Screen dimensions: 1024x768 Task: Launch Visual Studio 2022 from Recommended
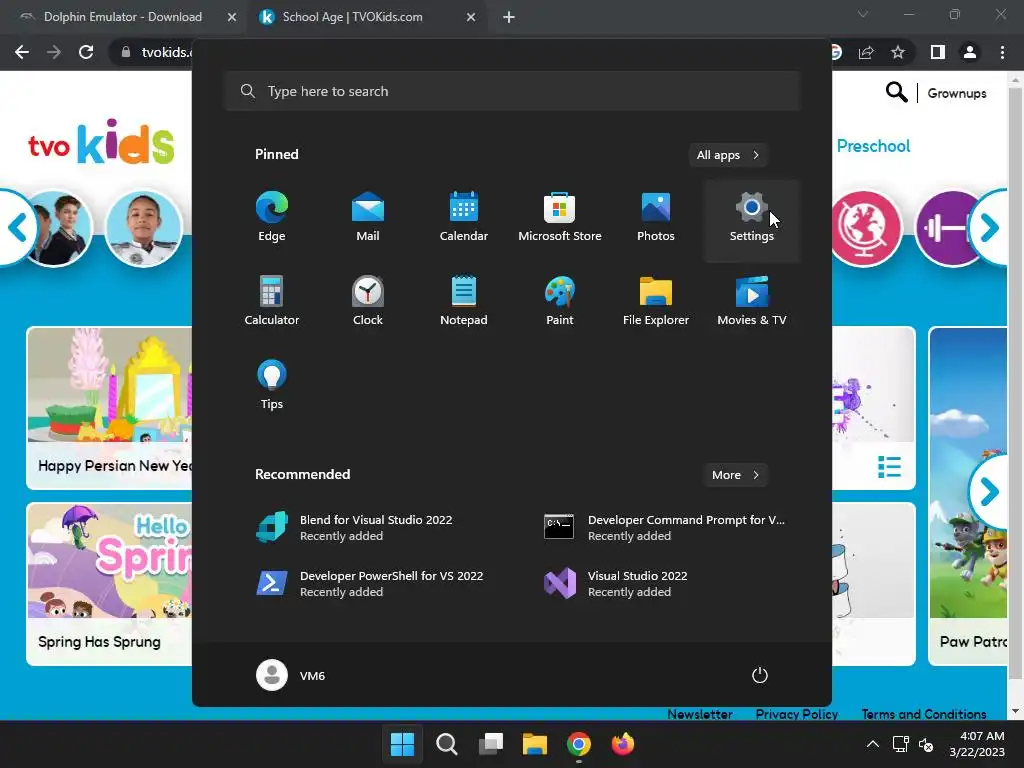(x=666, y=584)
